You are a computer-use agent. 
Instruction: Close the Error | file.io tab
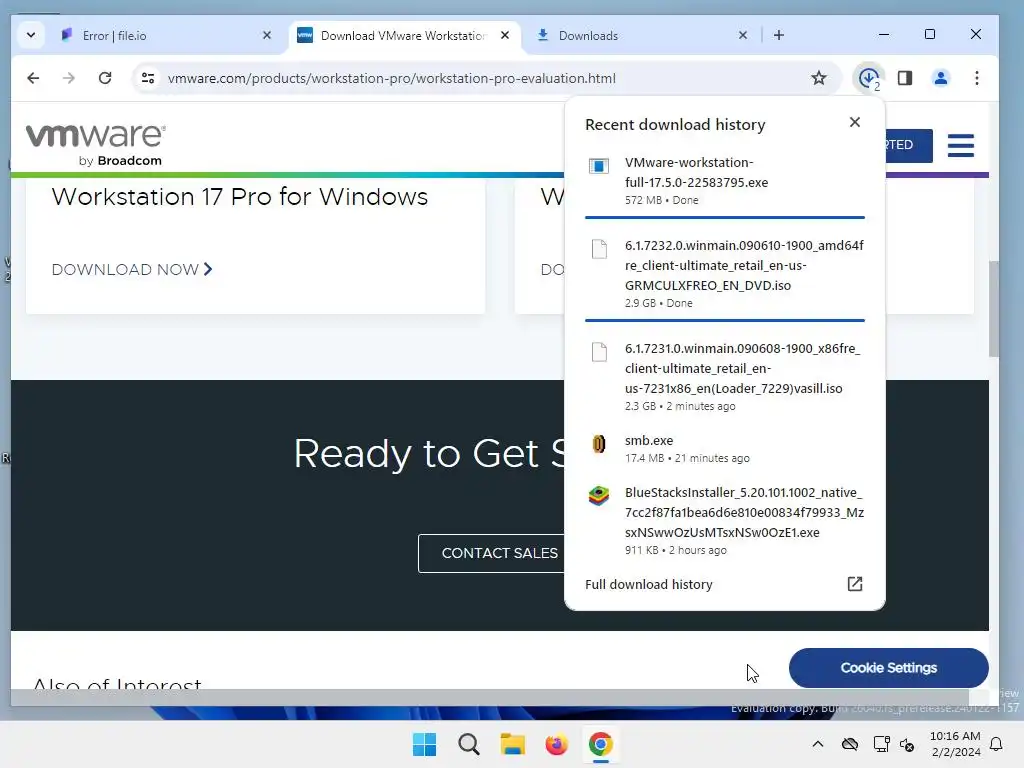click(x=266, y=35)
